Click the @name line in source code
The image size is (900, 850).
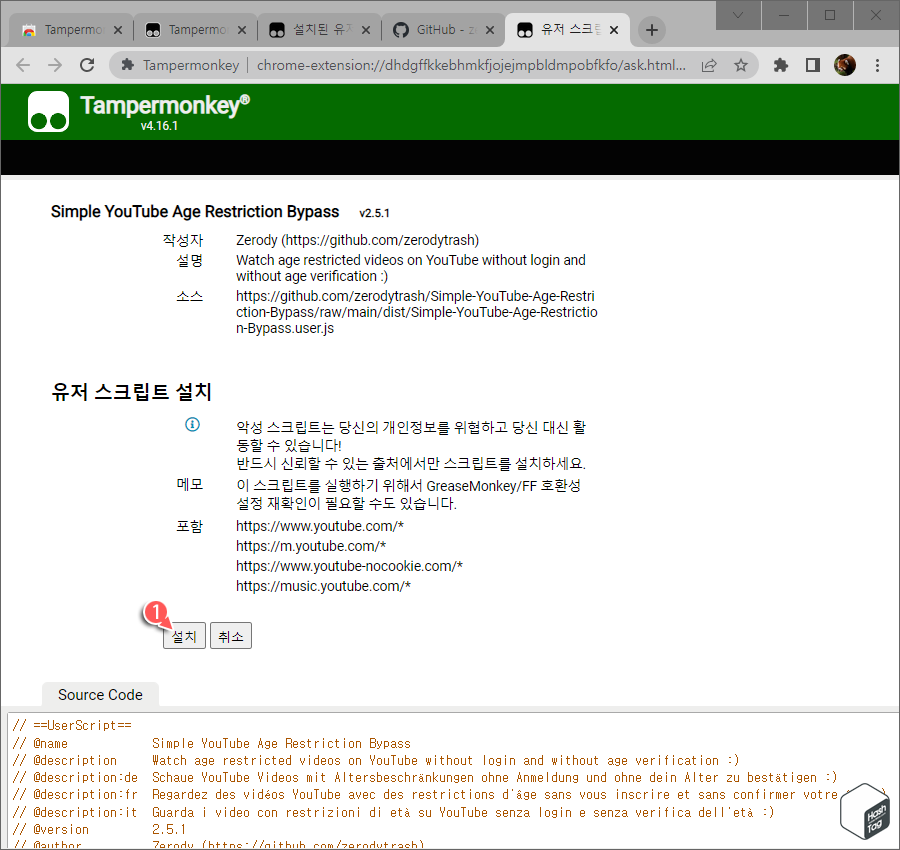(x=211, y=743)
